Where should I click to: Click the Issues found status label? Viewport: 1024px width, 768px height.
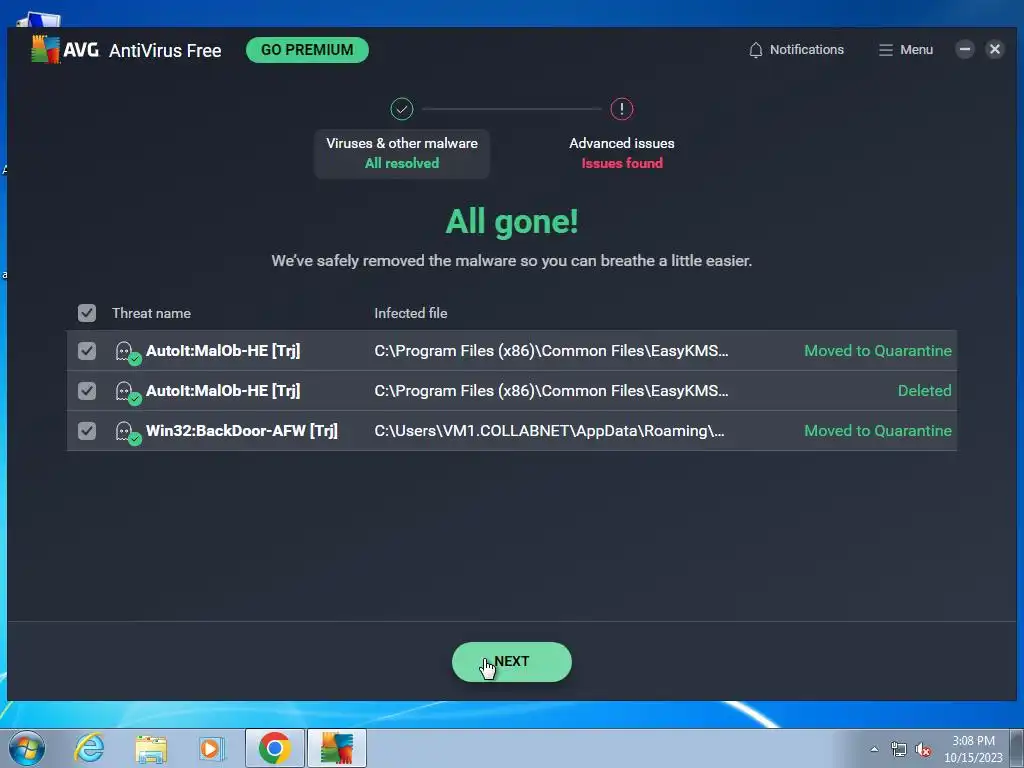tap(622, 163)
